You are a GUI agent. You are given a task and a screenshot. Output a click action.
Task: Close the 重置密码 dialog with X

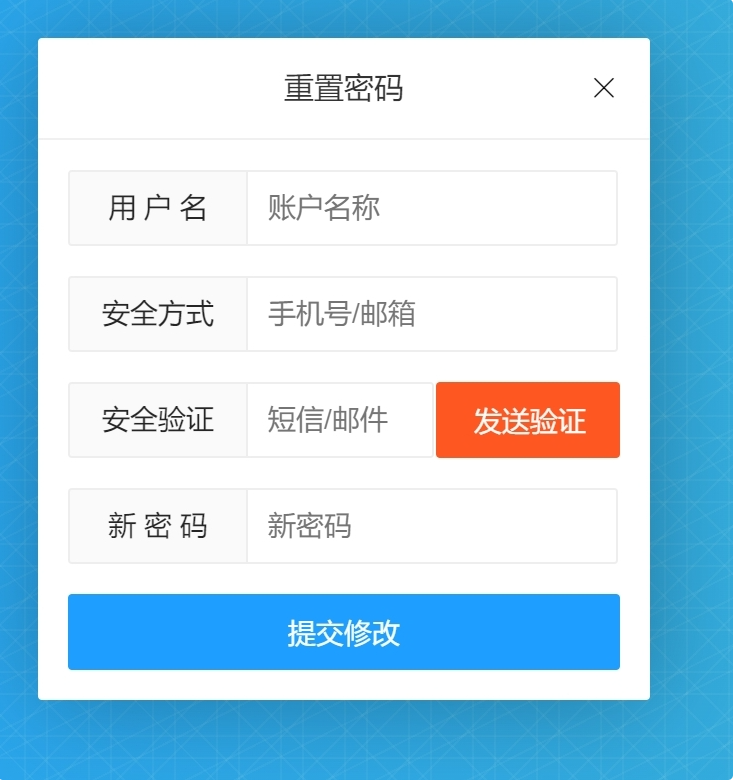point(604,88)
